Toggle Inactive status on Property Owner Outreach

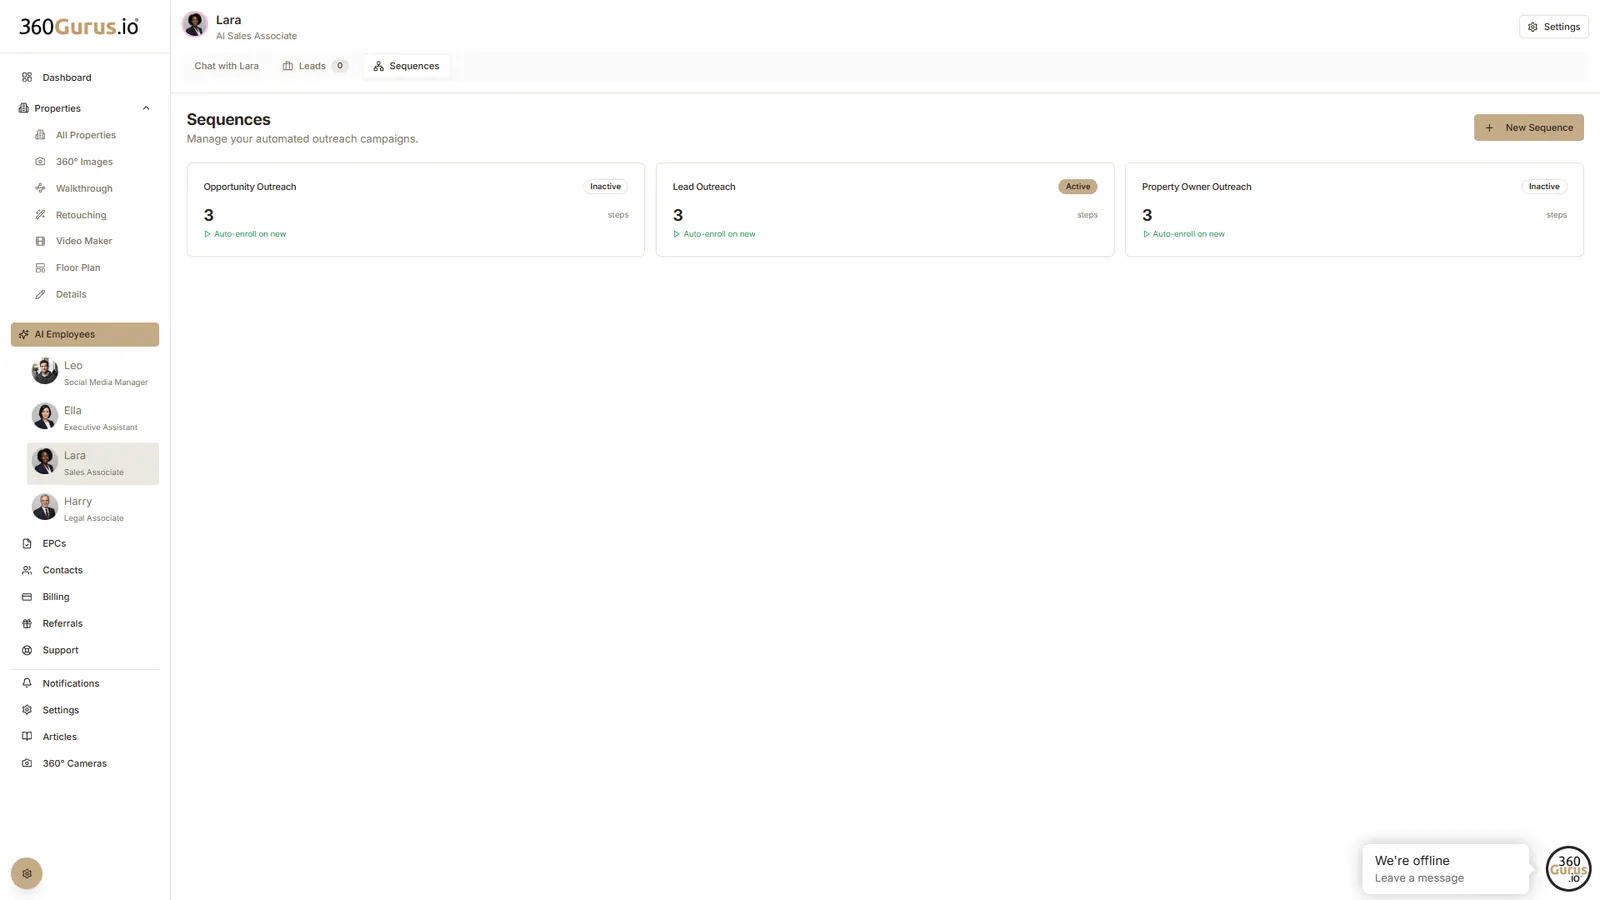tap(1544, 186)
